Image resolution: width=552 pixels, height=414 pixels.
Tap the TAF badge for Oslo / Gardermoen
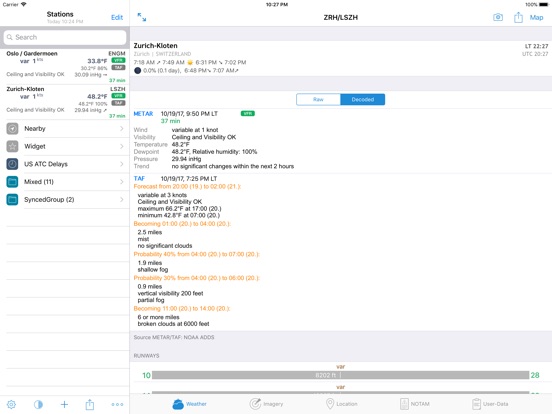point(118,67)
